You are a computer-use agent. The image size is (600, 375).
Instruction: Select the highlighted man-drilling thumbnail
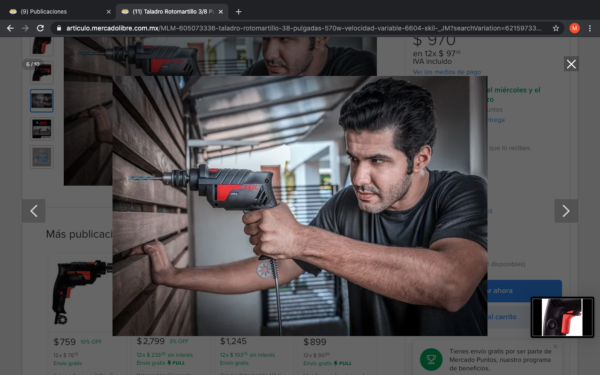(x=42, y=101)
